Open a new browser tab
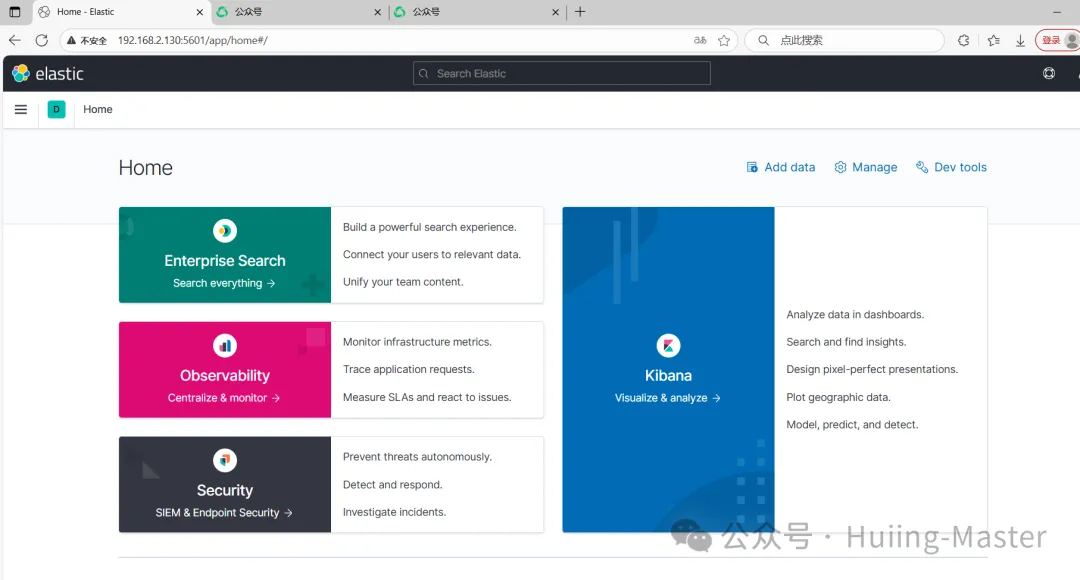The width and height of the screenshot is (1080, 580). click(580, 12)
